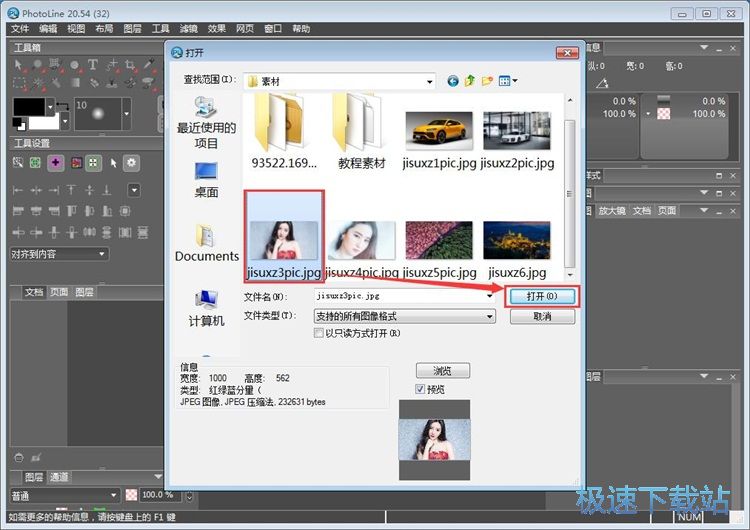Uncheck the preview checkbox
The height and width of the screenshot is (530, 750).
click(420, 389)
